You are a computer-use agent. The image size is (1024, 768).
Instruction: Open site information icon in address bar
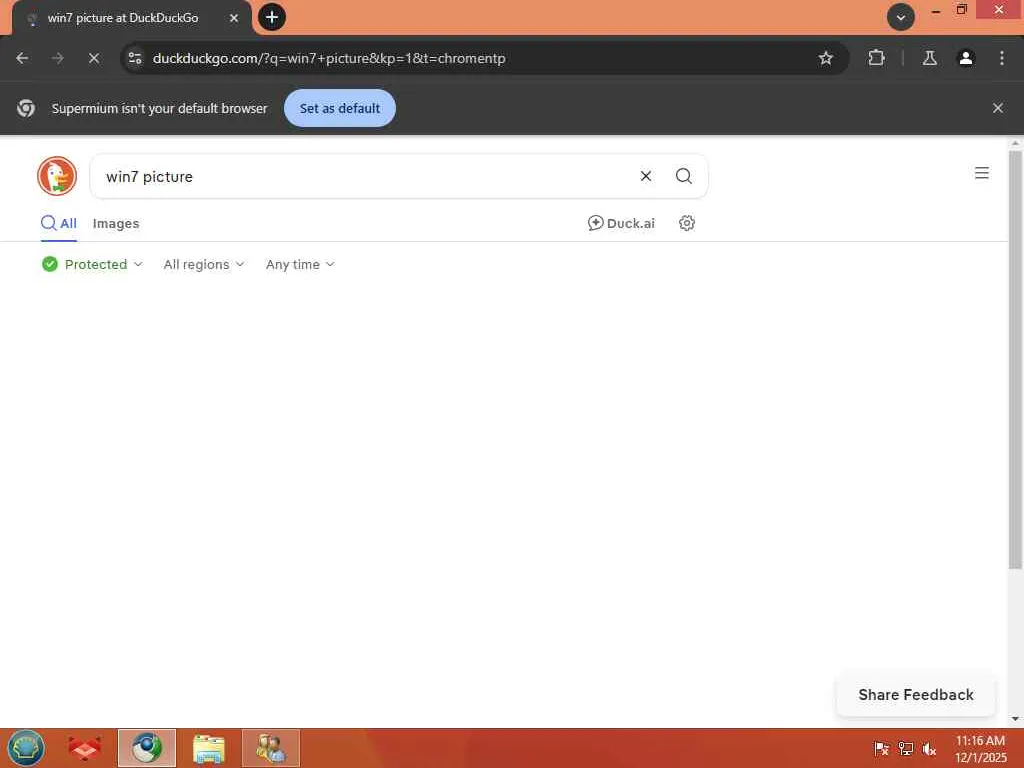coord(135,58)
